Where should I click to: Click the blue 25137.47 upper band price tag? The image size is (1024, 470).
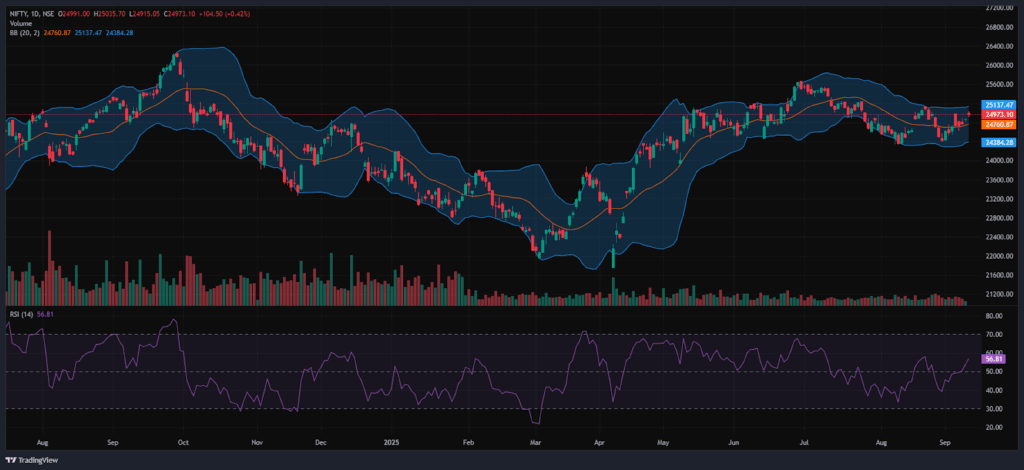point(1000,105)
